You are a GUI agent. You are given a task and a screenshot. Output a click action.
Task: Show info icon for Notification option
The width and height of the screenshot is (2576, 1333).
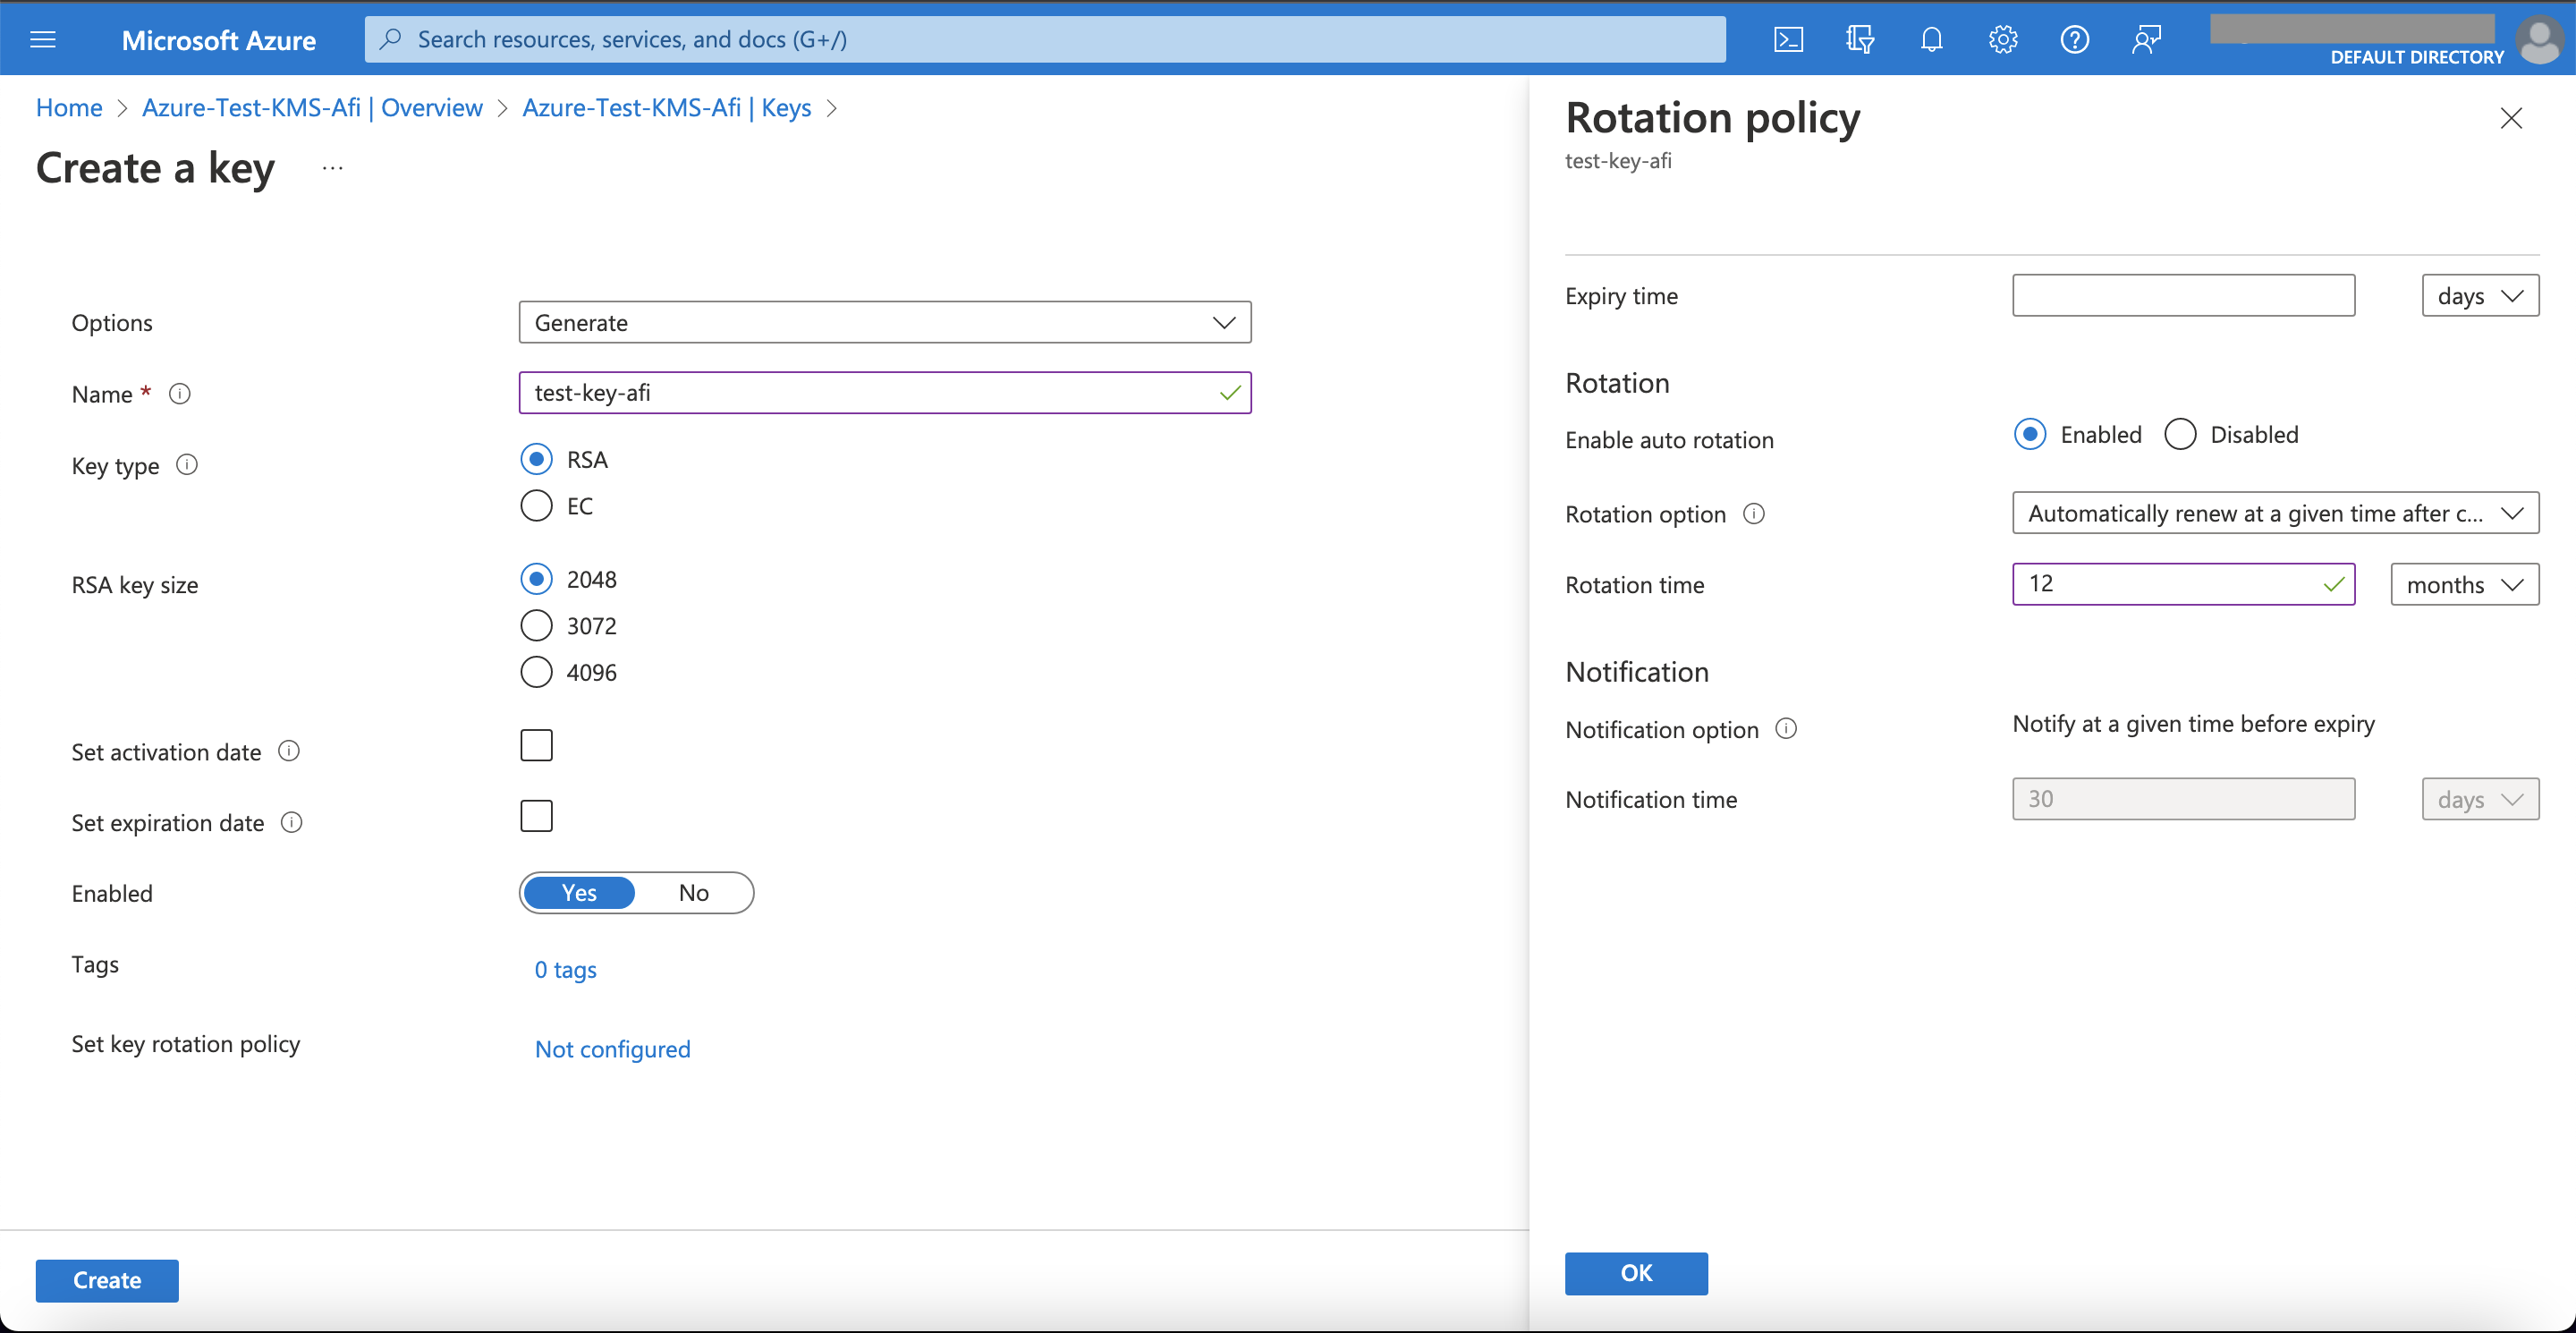coord(1786,728)
